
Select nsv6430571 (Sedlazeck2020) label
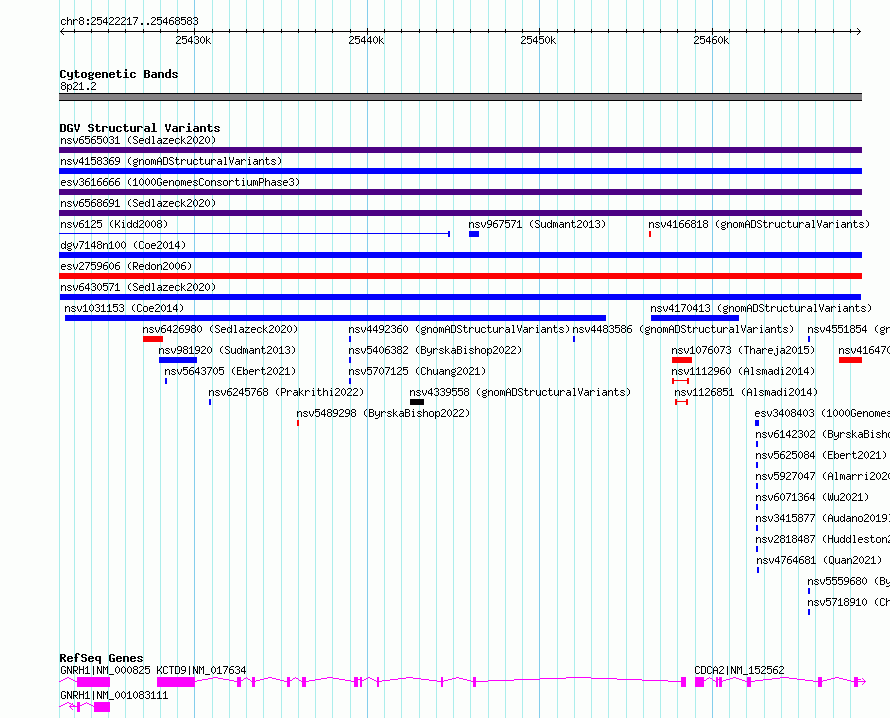[x=138, y=287]
